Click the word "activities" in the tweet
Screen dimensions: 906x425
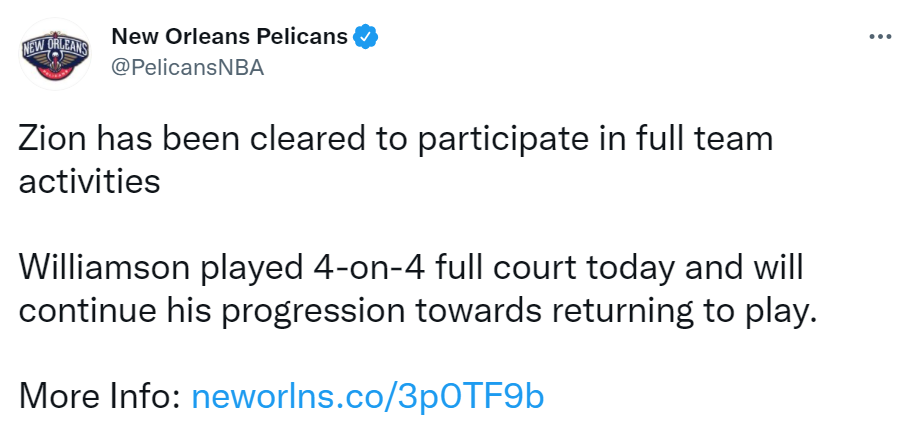(90, 182)
